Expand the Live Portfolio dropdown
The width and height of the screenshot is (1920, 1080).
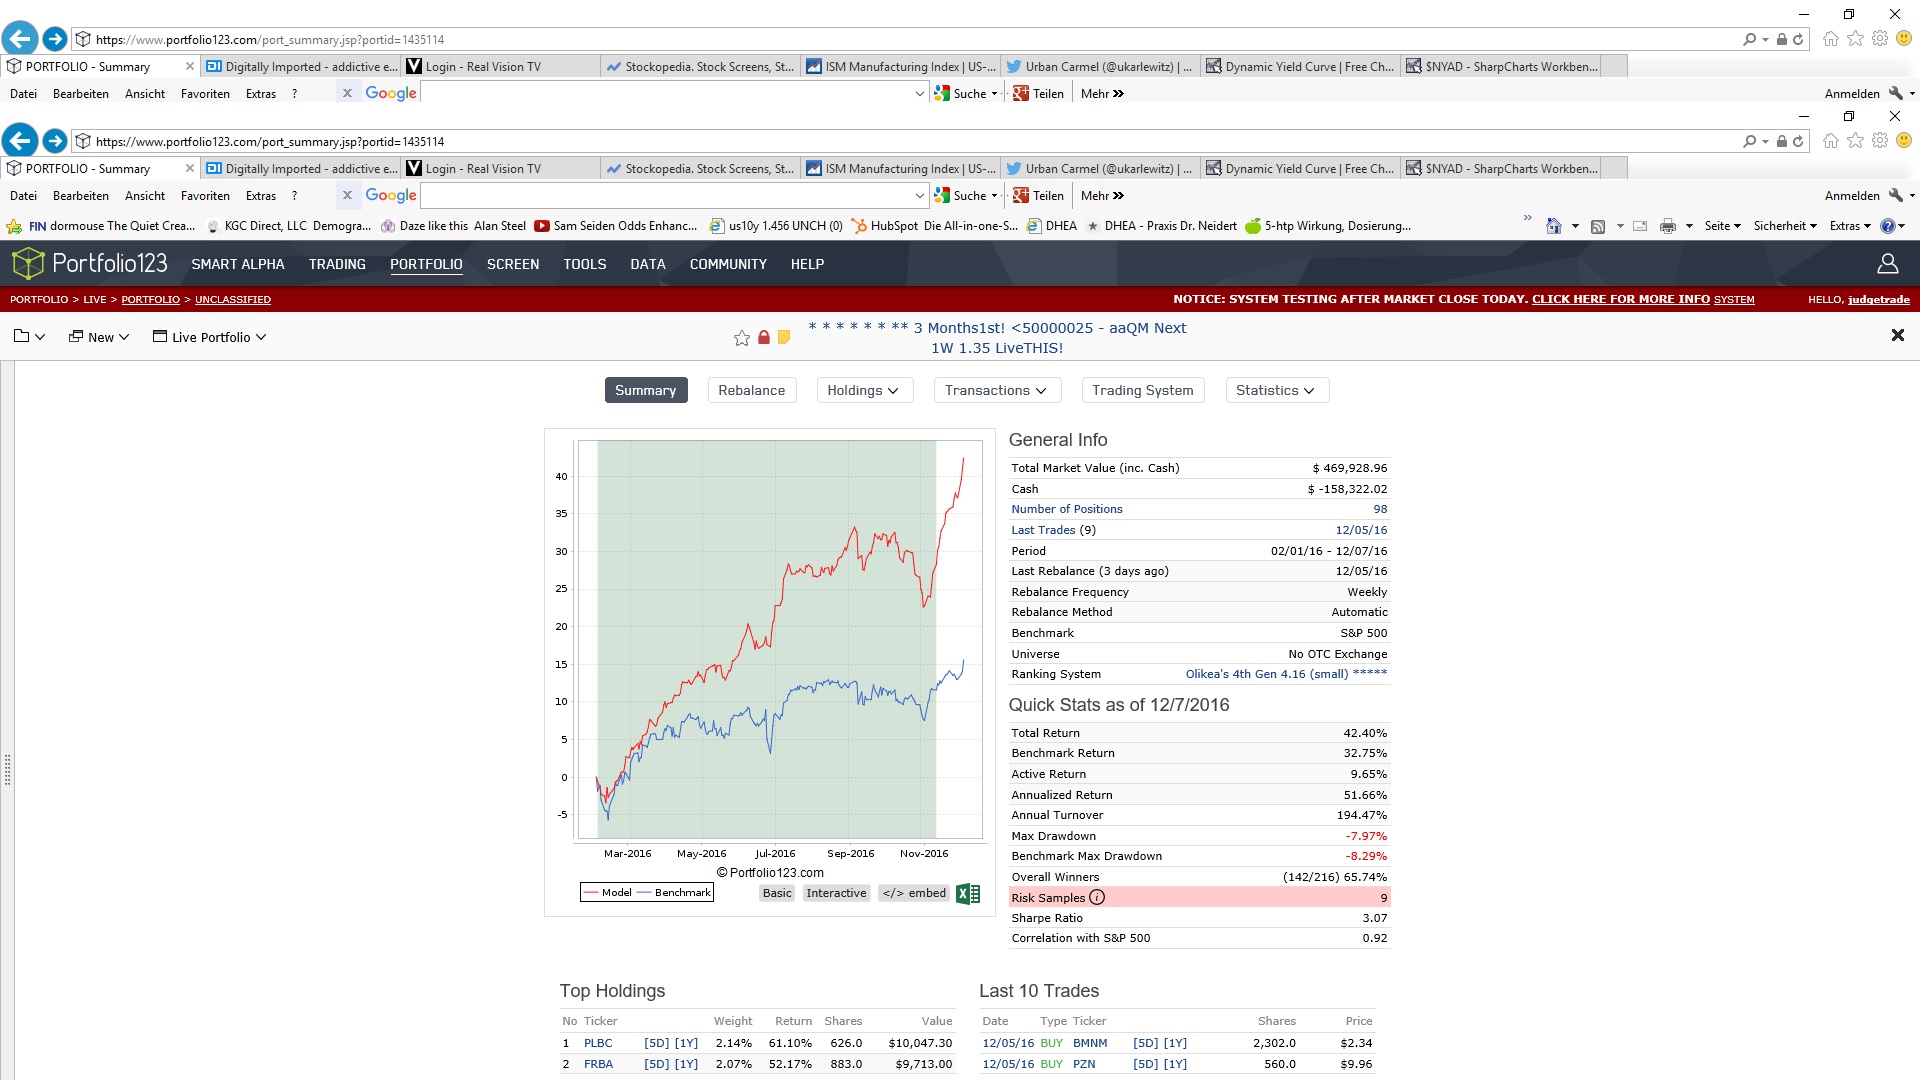point(209,337)
